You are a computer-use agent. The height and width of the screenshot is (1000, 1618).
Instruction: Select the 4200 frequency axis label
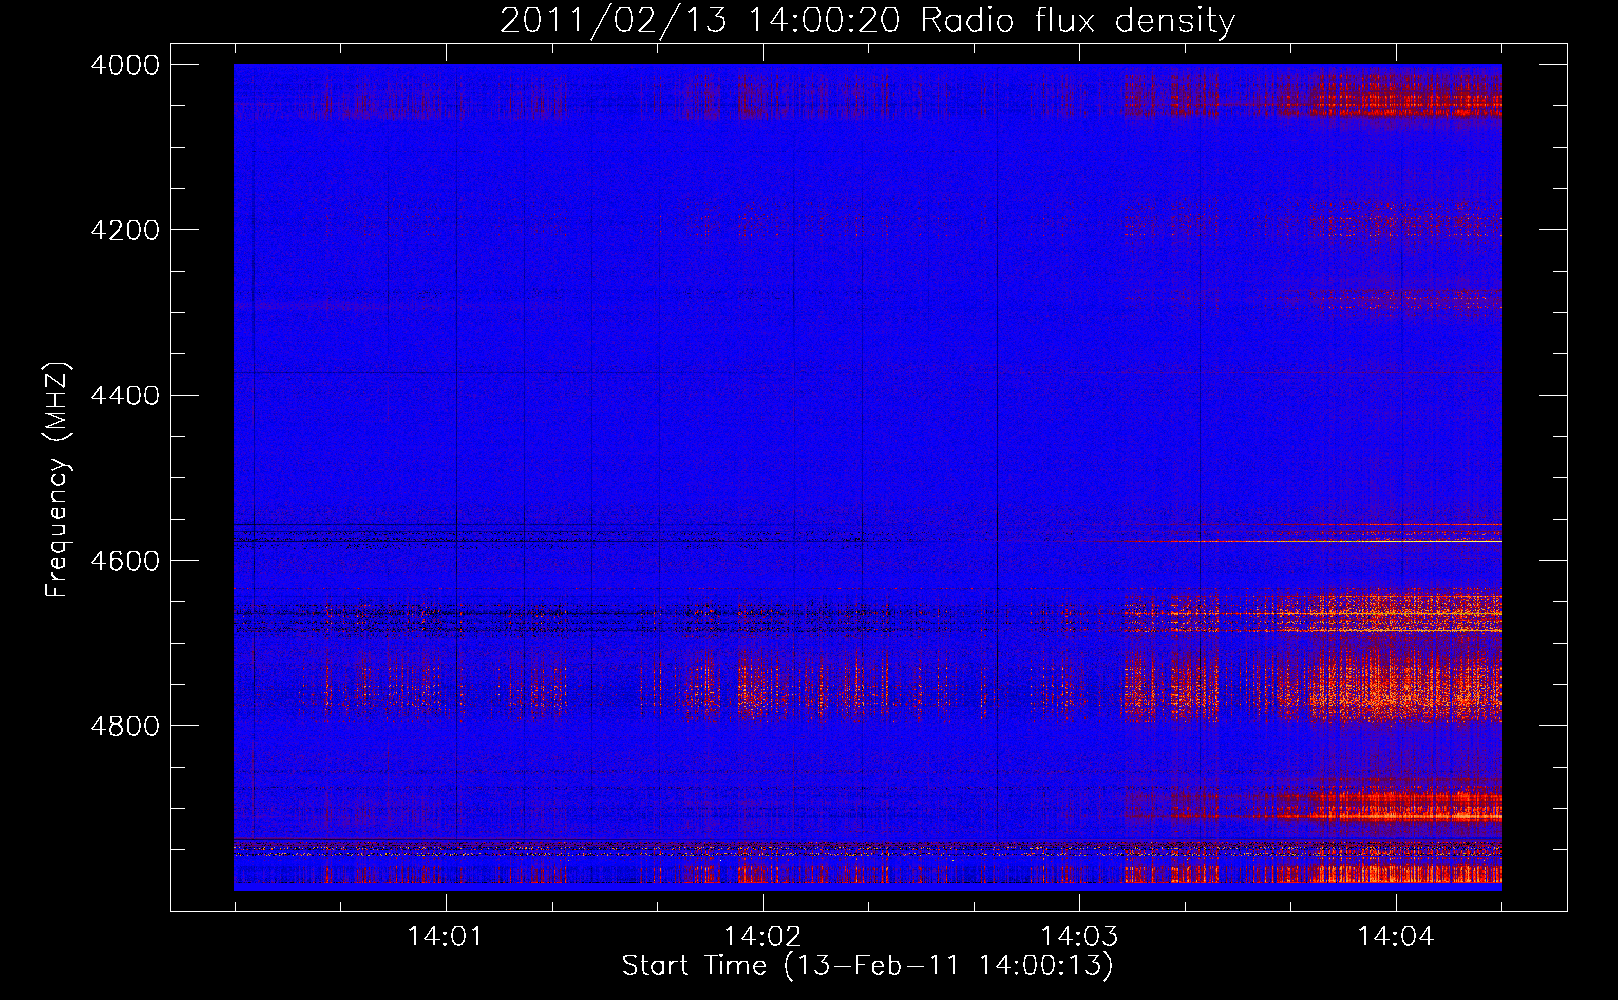pos(125,230)
